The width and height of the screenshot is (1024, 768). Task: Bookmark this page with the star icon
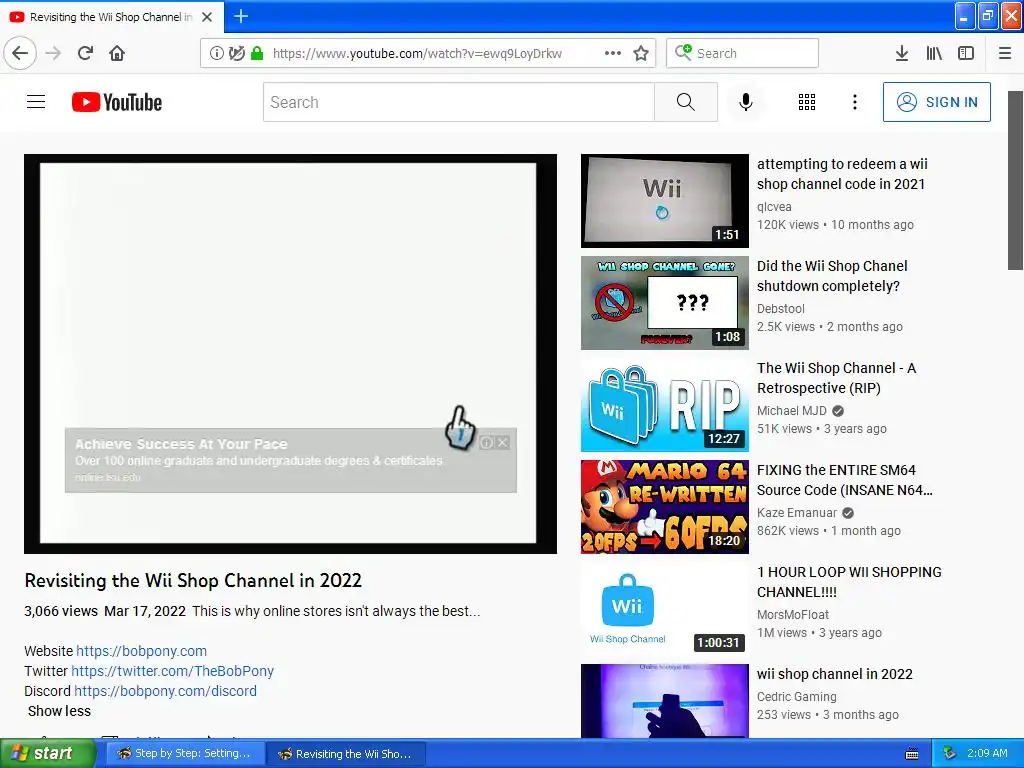point(641,53)
